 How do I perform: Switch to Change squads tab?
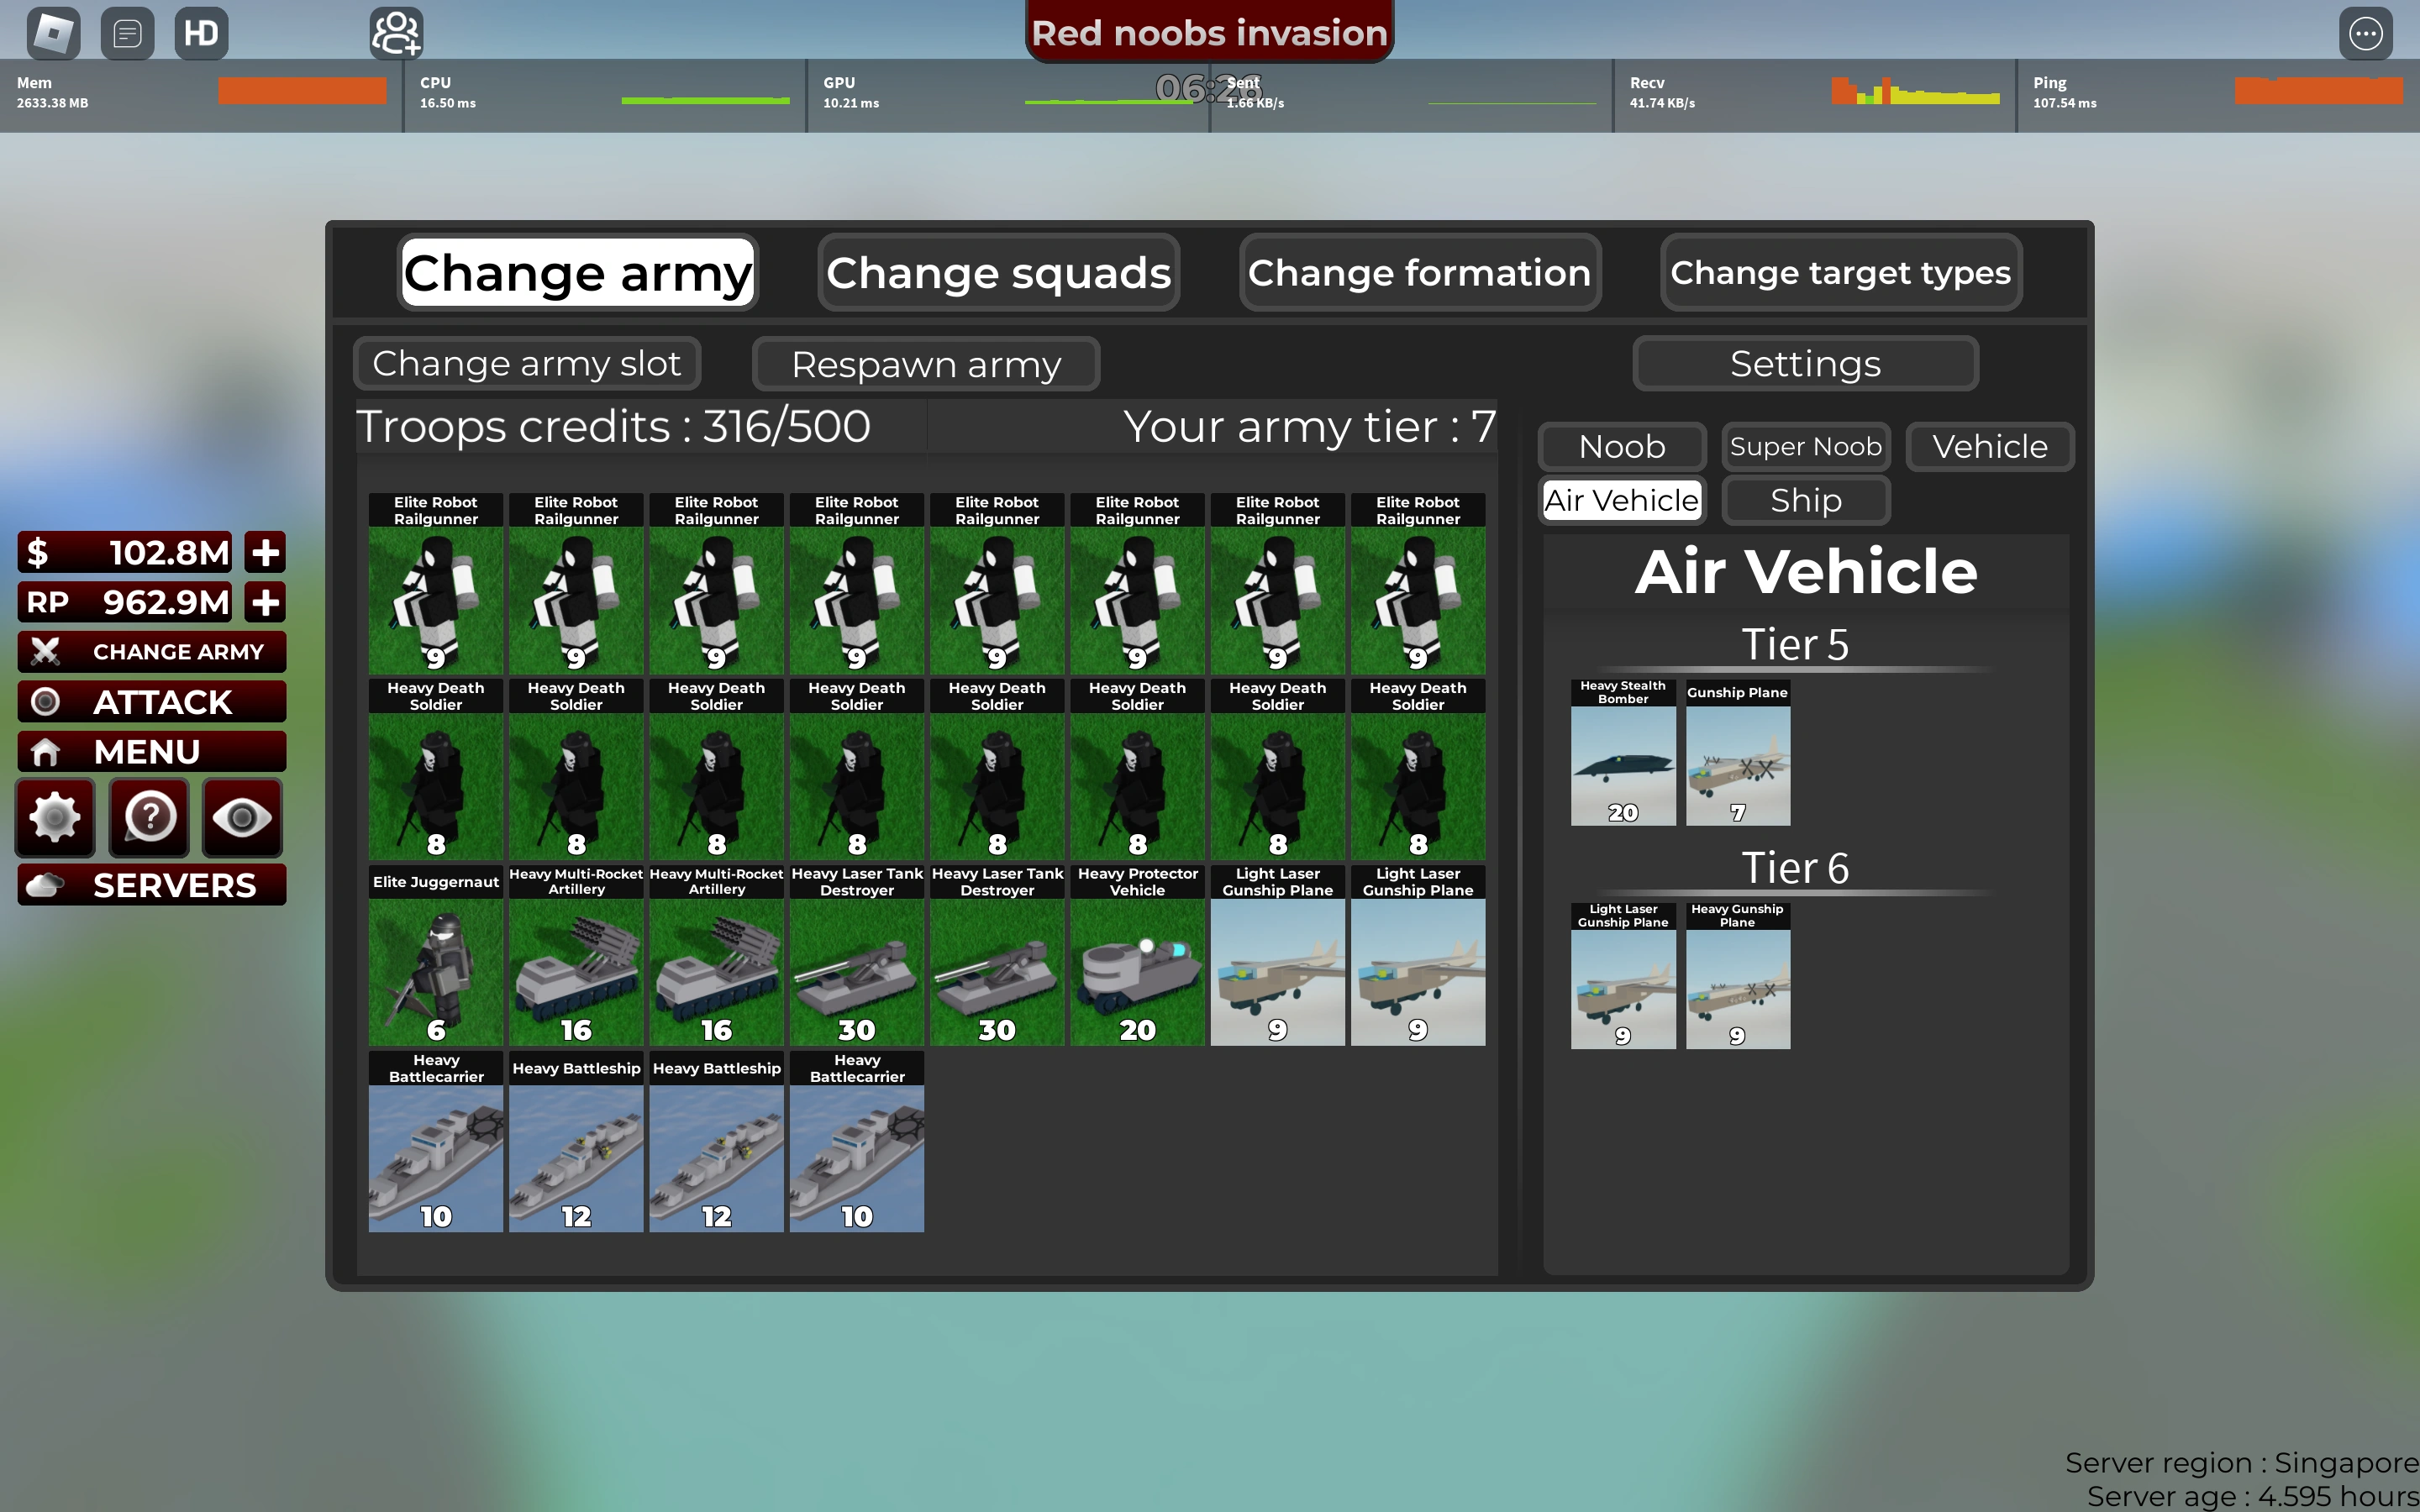click(998, 273)
